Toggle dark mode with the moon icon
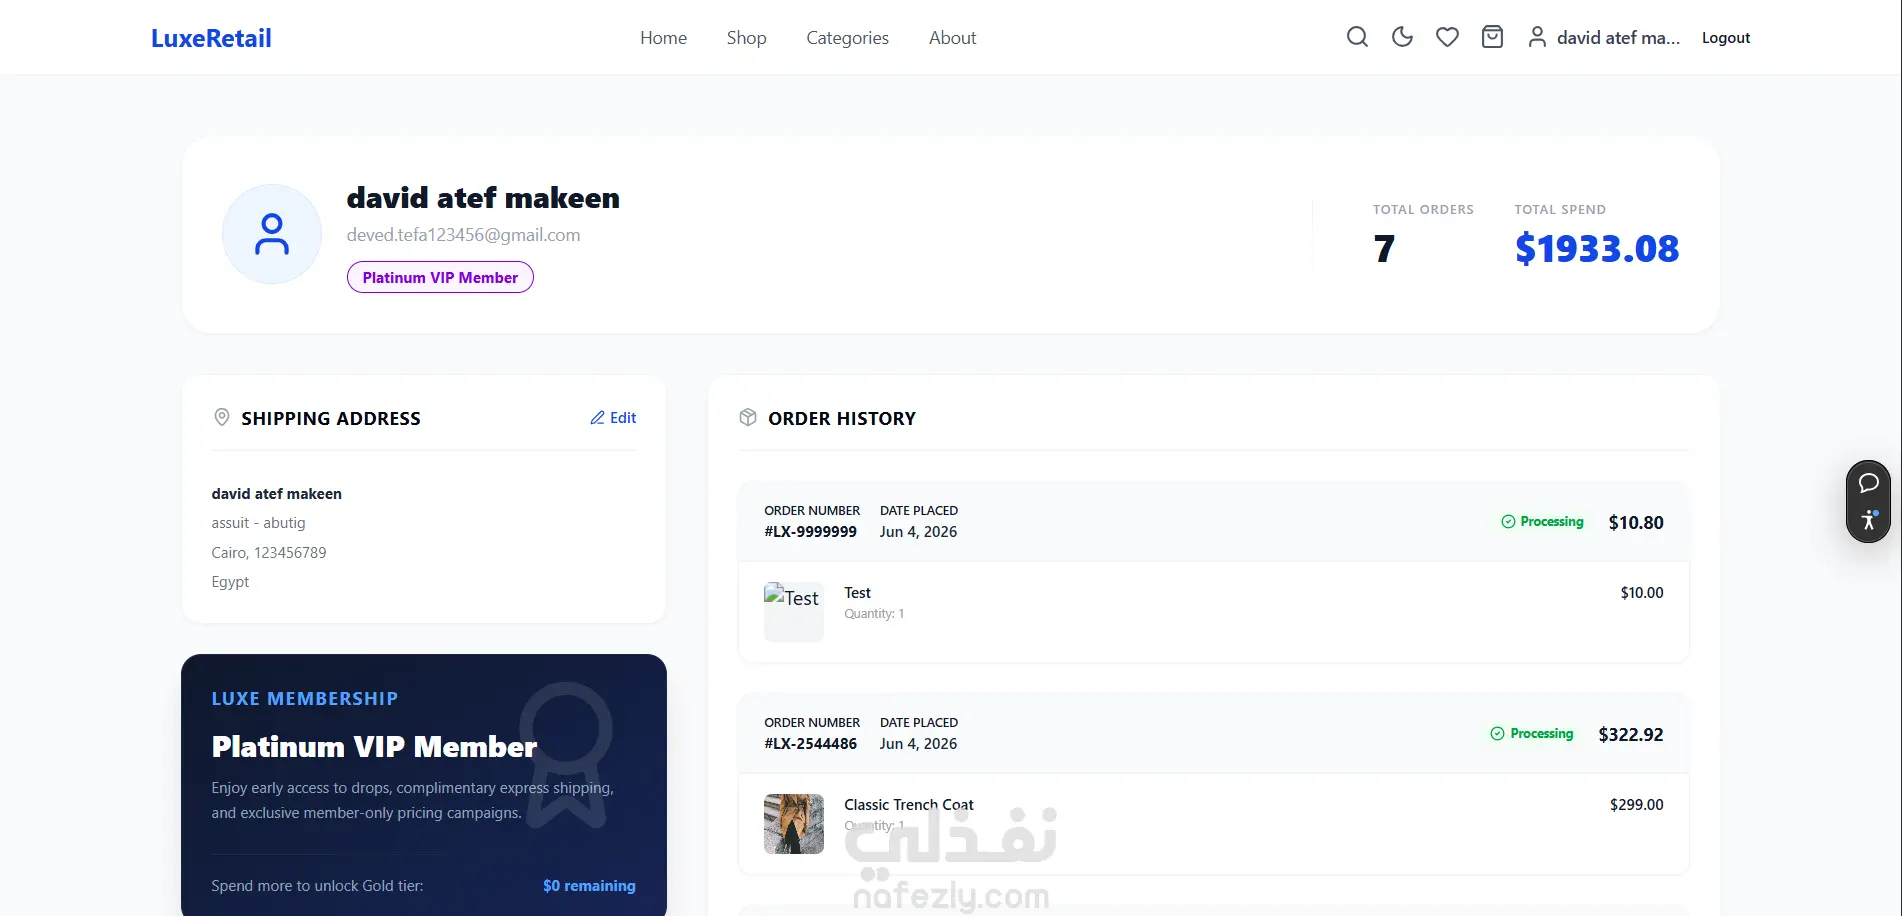Screen dimensions: 1902x916 [x=1402, y=37]
